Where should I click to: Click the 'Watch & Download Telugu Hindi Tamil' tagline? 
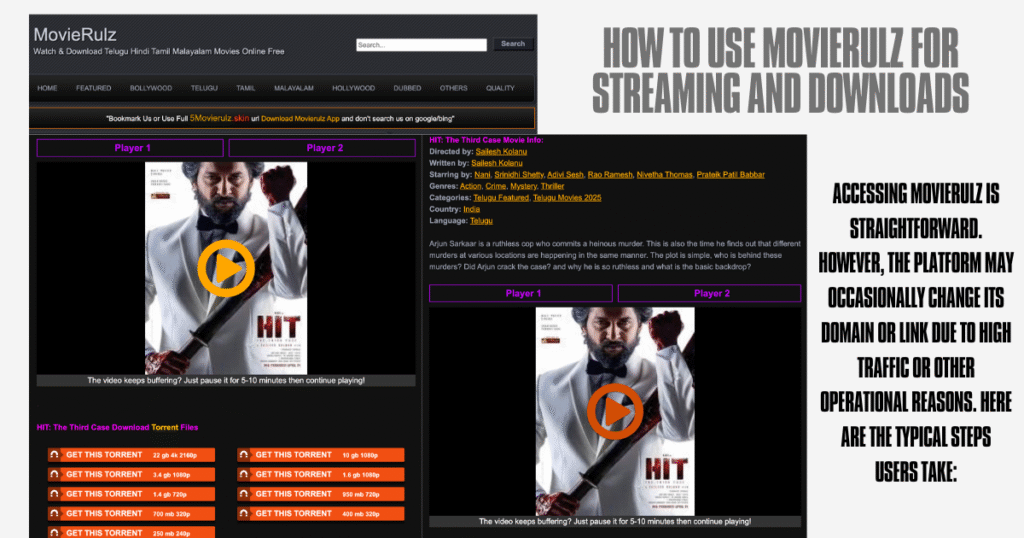click(159, 52)
